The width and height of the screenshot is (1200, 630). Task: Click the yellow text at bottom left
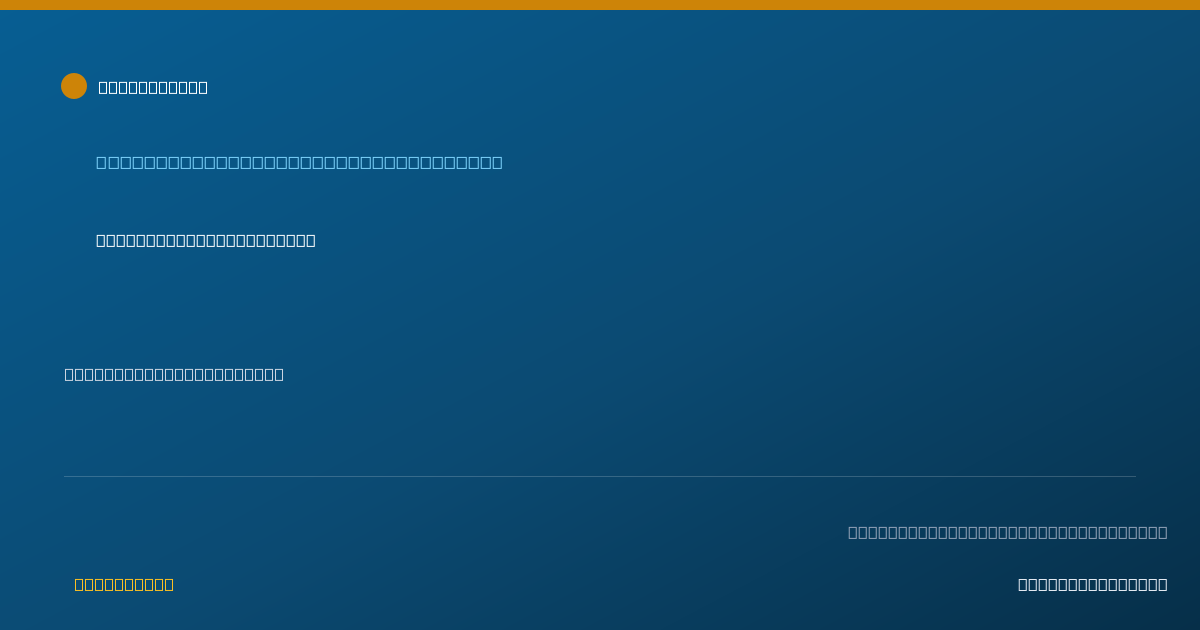124,584
